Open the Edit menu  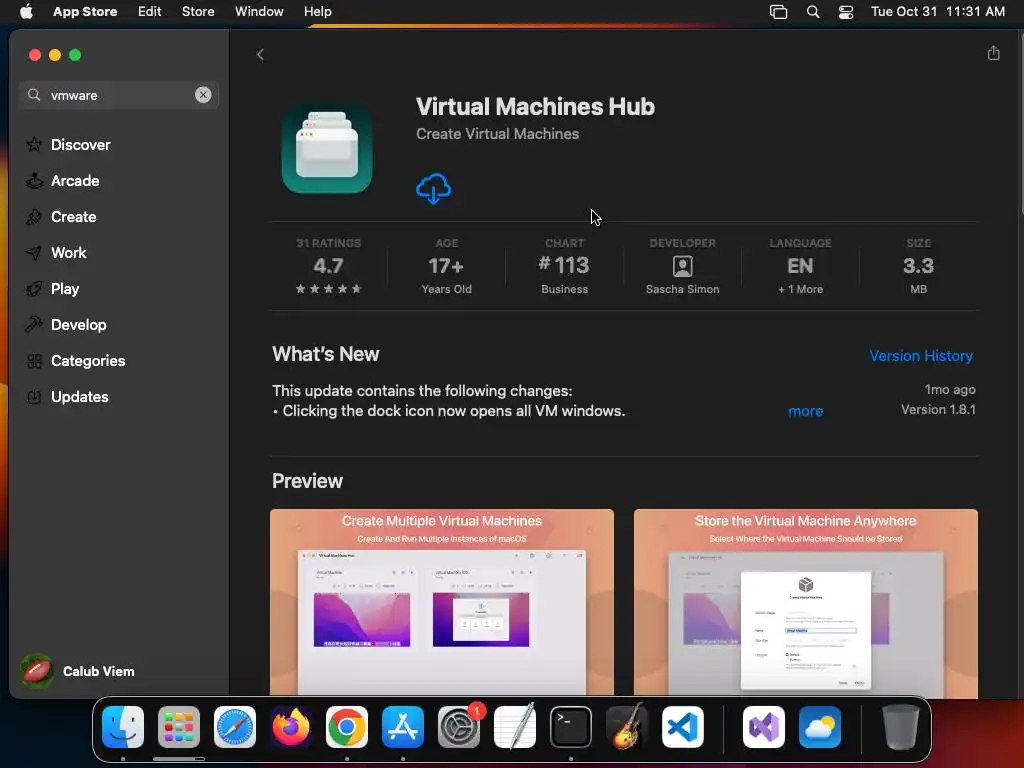tap(150, 11)
